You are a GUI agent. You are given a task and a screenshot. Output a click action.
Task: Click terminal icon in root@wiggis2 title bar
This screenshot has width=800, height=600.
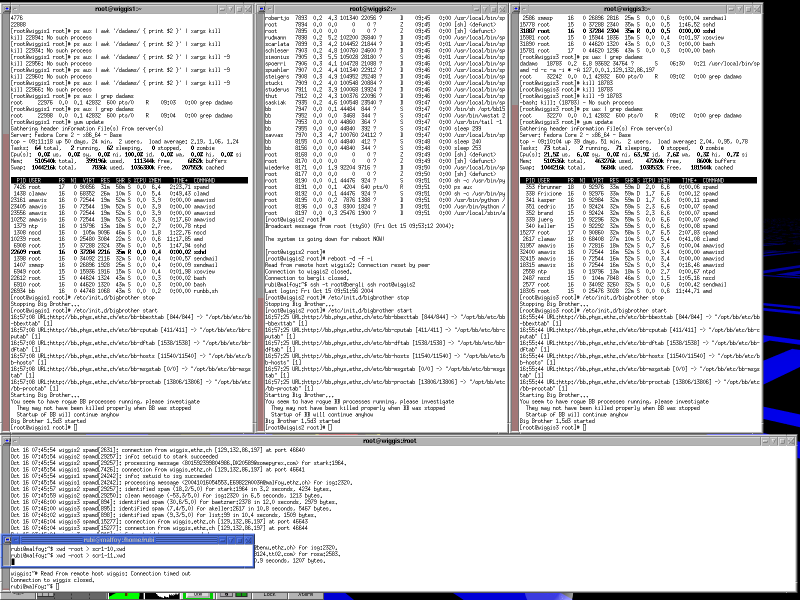(x=261, y=9)
